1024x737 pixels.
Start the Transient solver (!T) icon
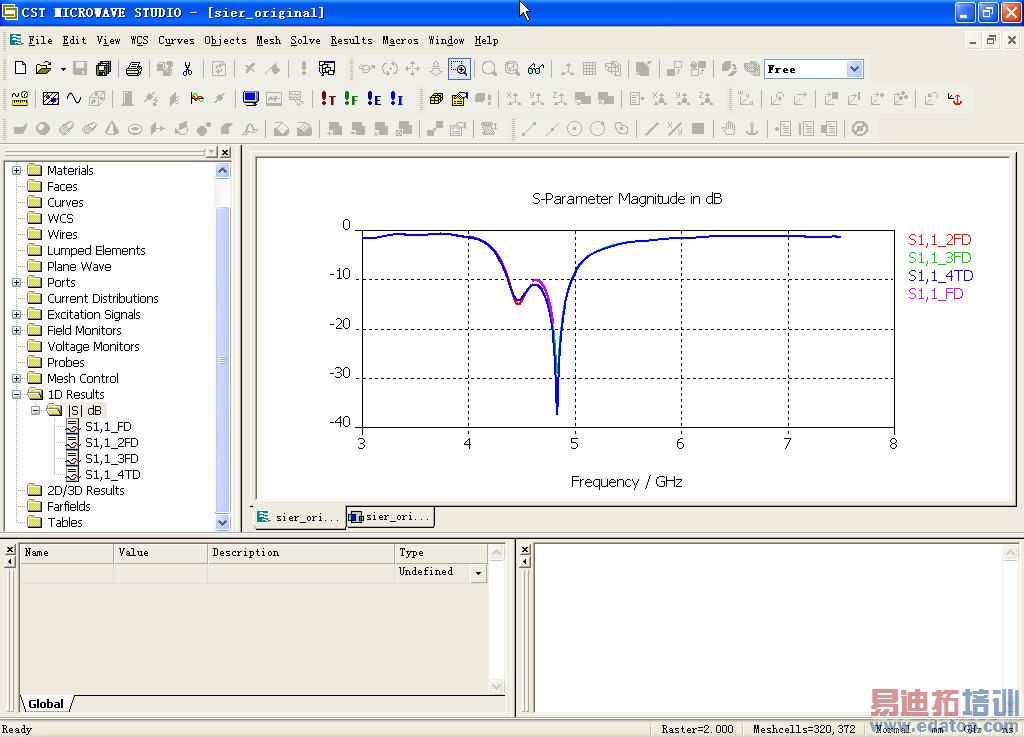(328, 99)
